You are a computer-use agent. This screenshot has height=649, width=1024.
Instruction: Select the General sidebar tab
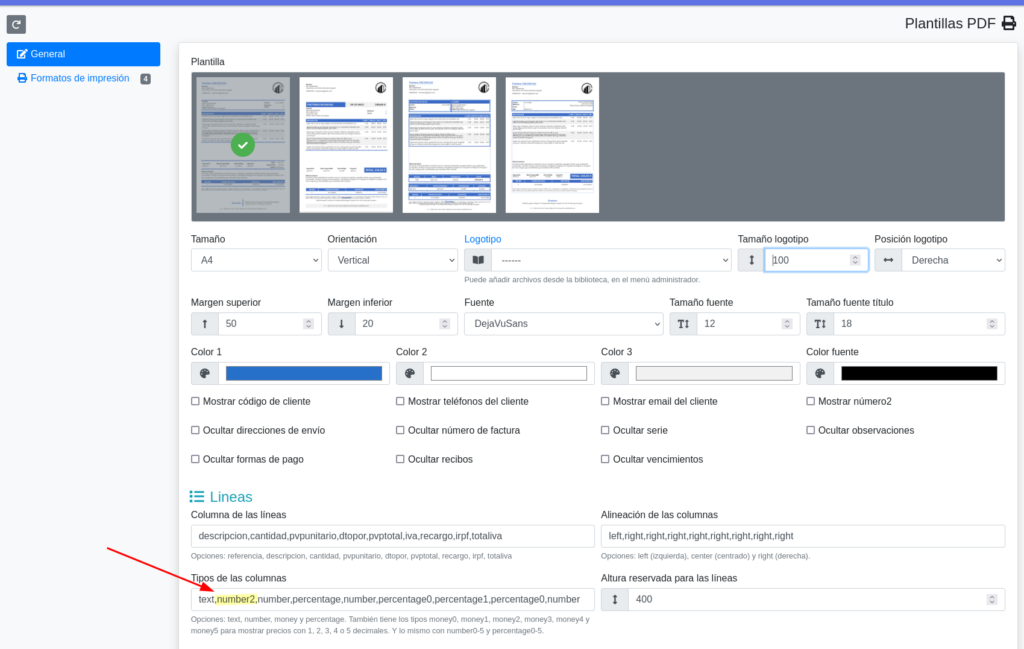[83, 54]
